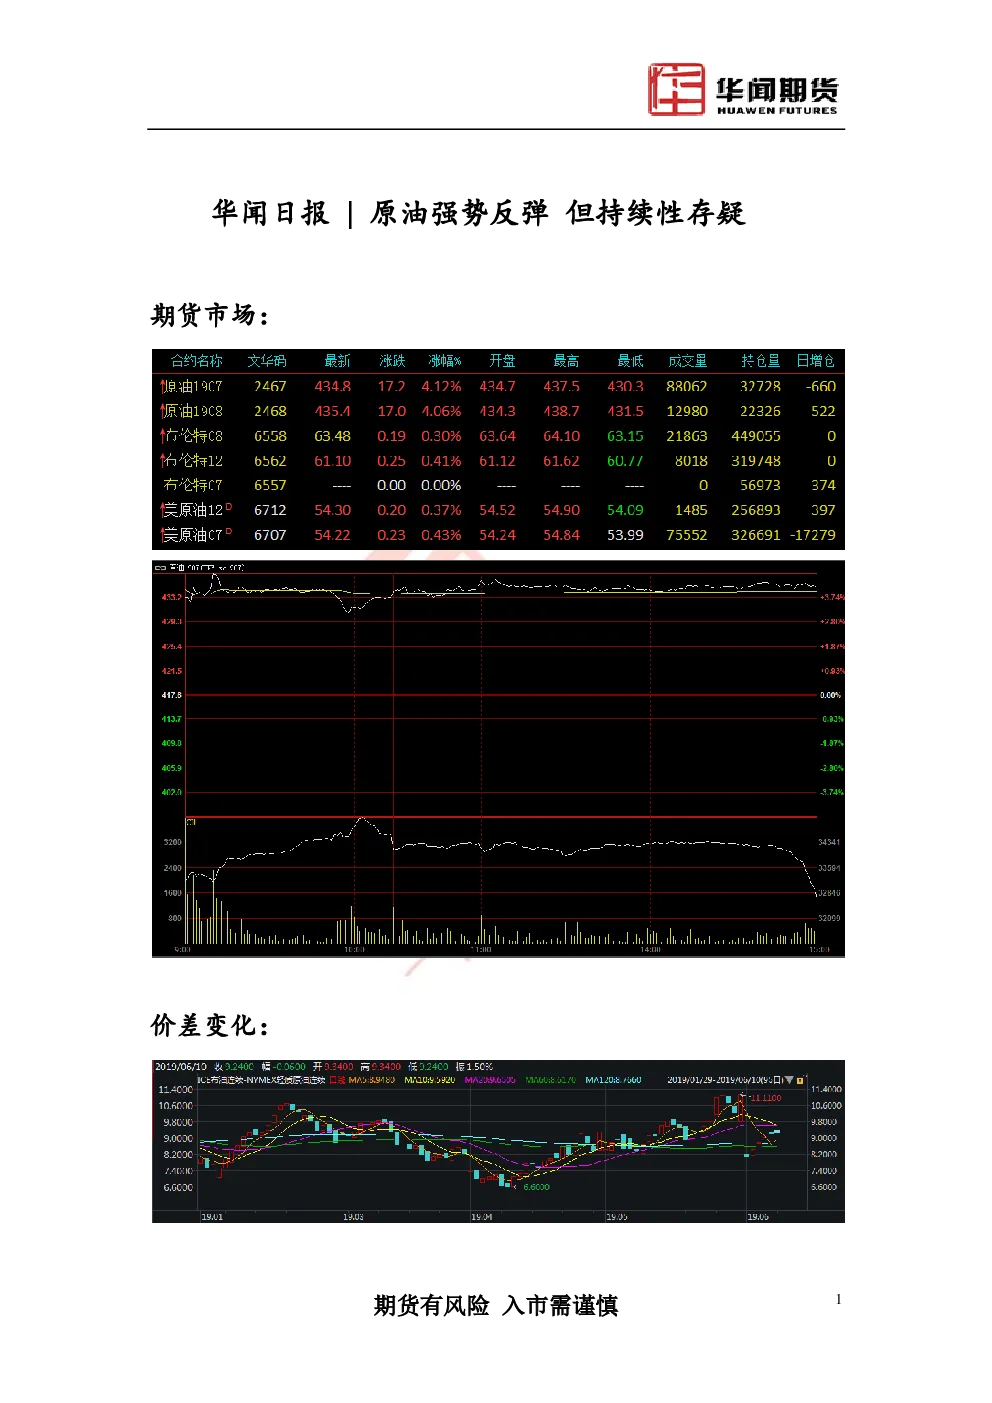
Task: Click the 19.03 date axis label
Action: click(353, 1217)
